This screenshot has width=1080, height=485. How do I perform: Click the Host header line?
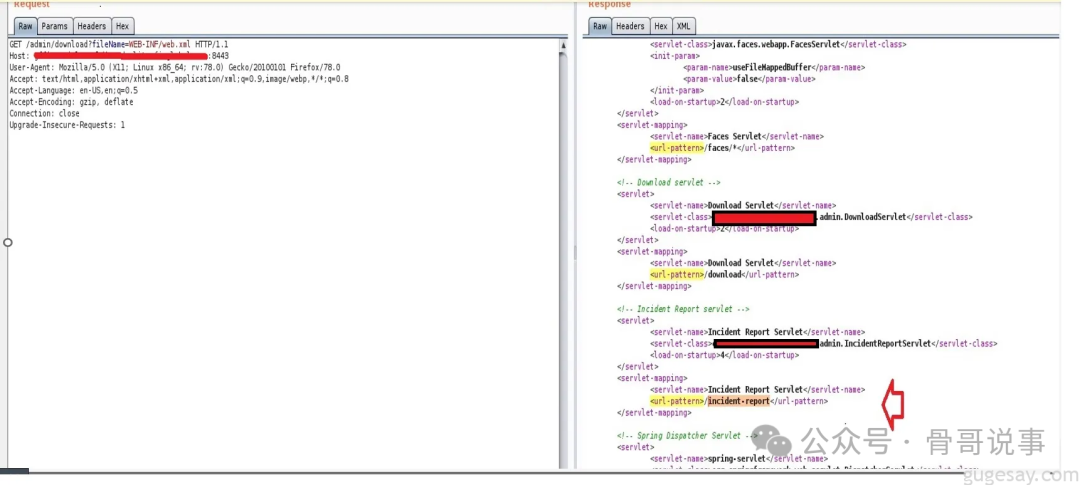pos(119,56)
